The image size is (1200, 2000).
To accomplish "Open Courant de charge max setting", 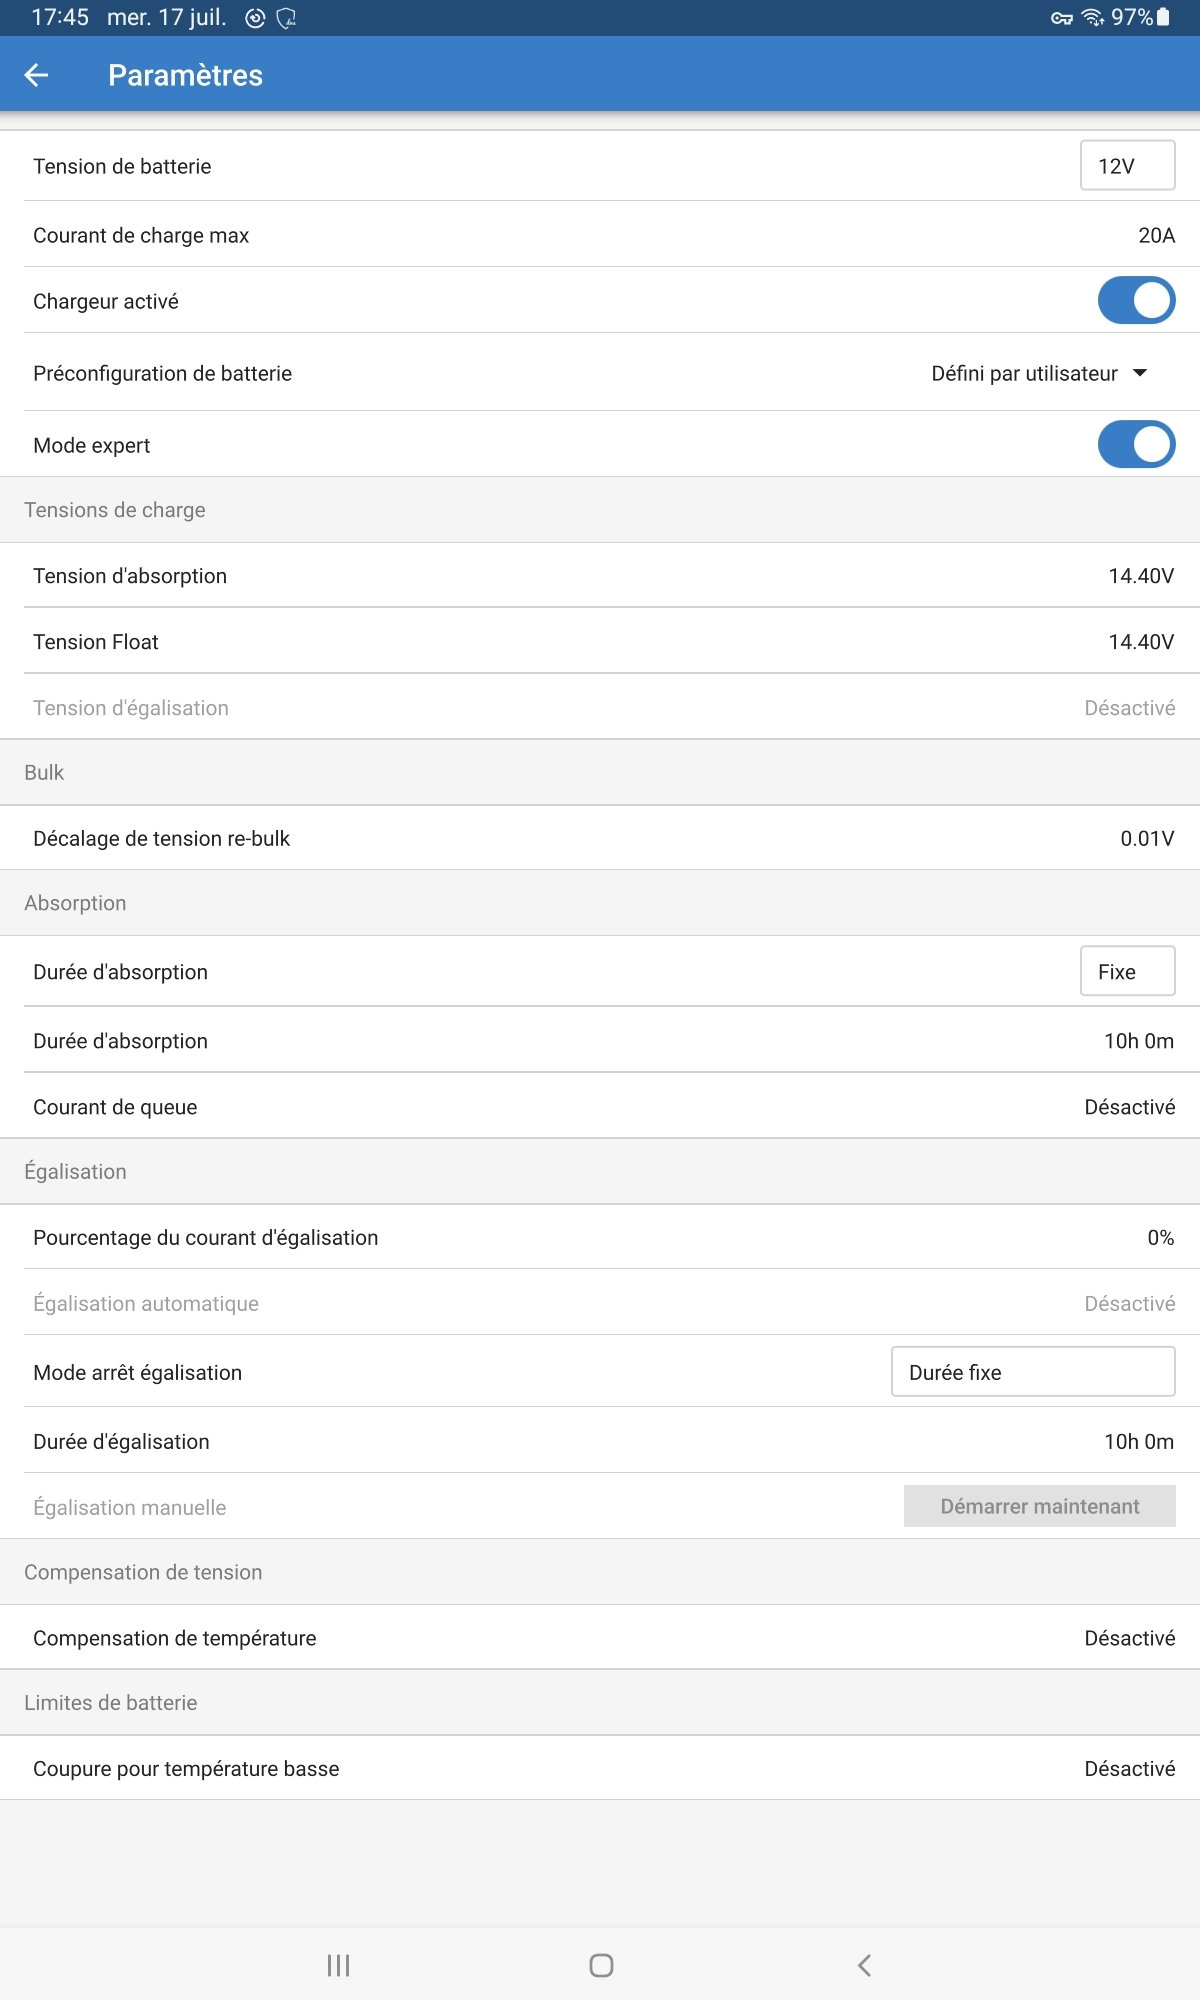I will pos(1156,235).
